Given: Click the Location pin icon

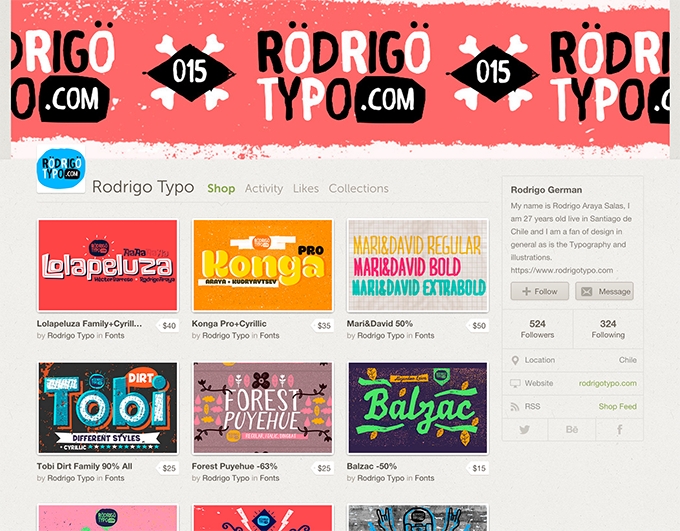Looking at the screenshot, I should [x=515, y=360].
